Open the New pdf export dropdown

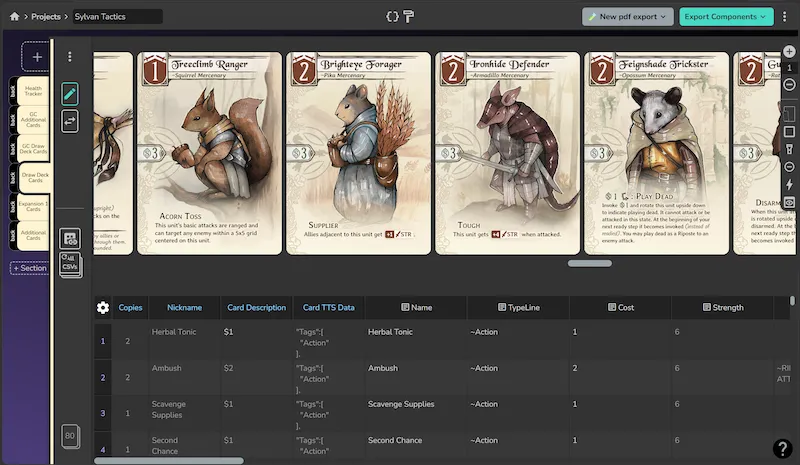pos(628,16)
